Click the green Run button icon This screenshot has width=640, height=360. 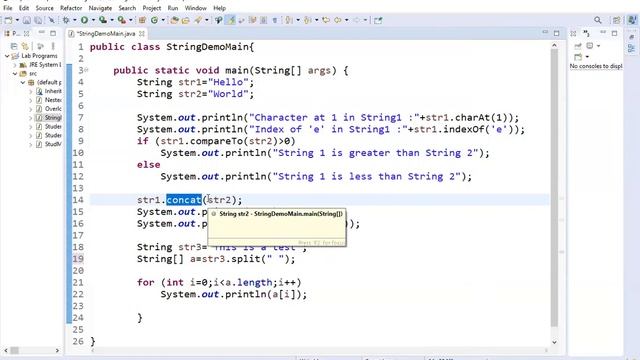pos(84,20)
